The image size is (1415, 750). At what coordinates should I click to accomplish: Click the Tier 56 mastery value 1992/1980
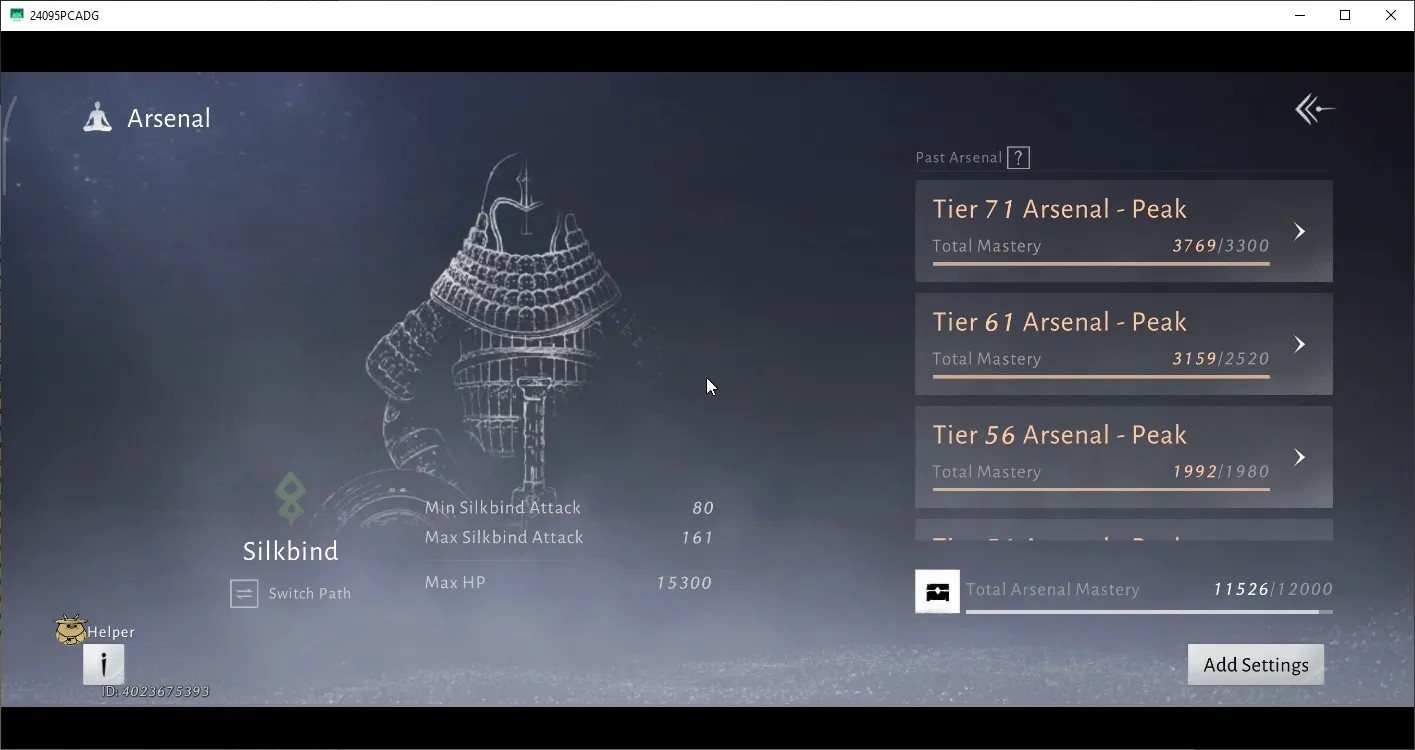point(1221,472)
